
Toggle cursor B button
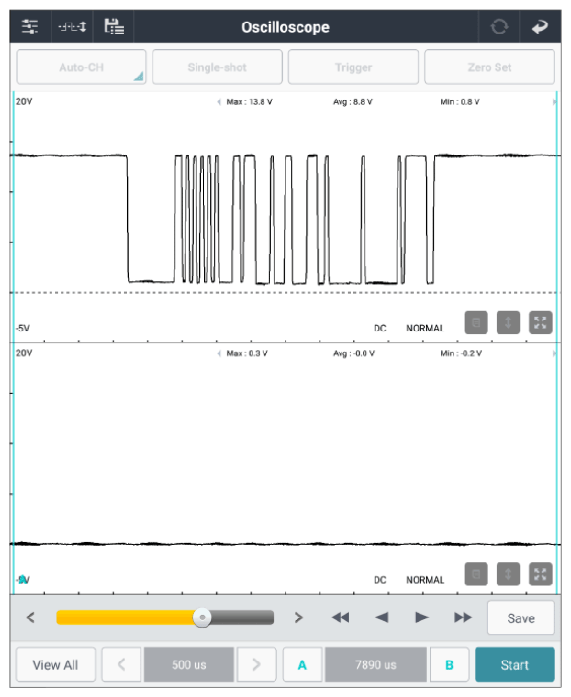click(x=449, y=665)
